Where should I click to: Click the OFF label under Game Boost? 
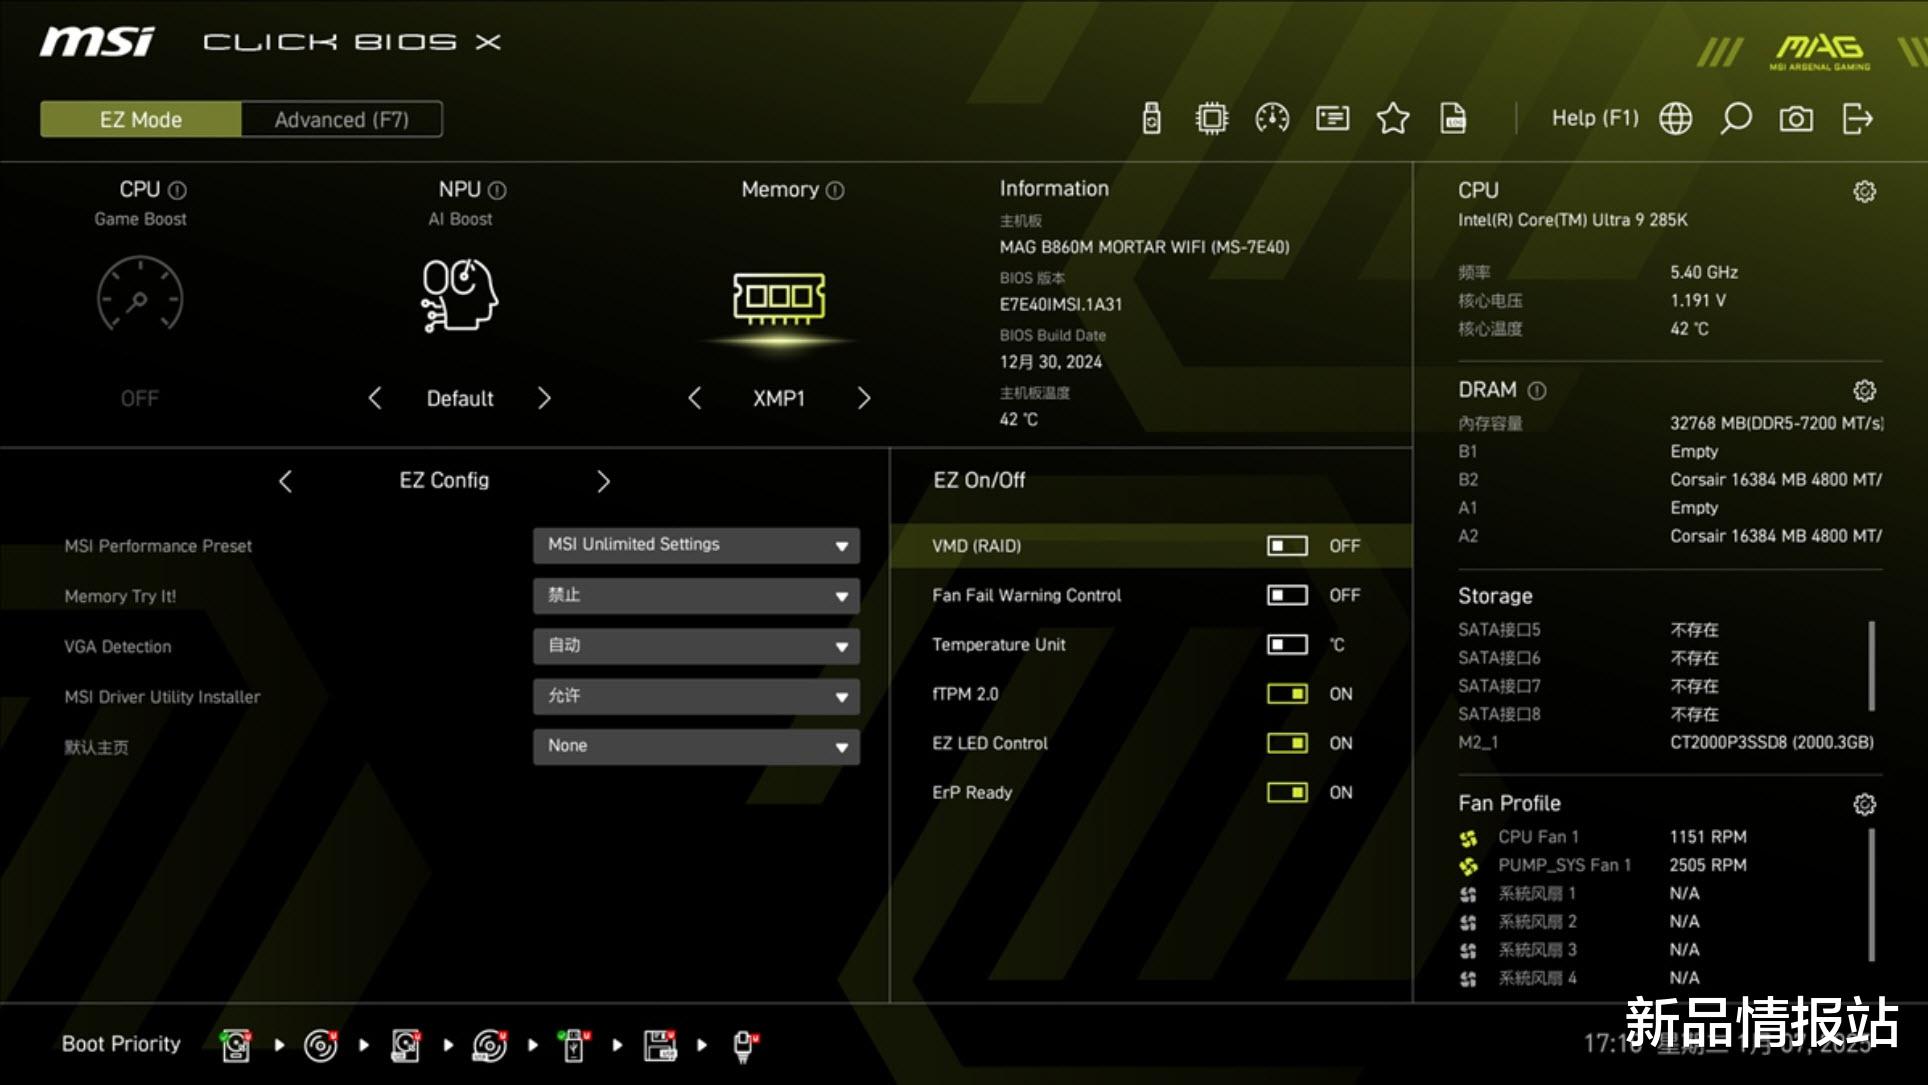(140, 398)
